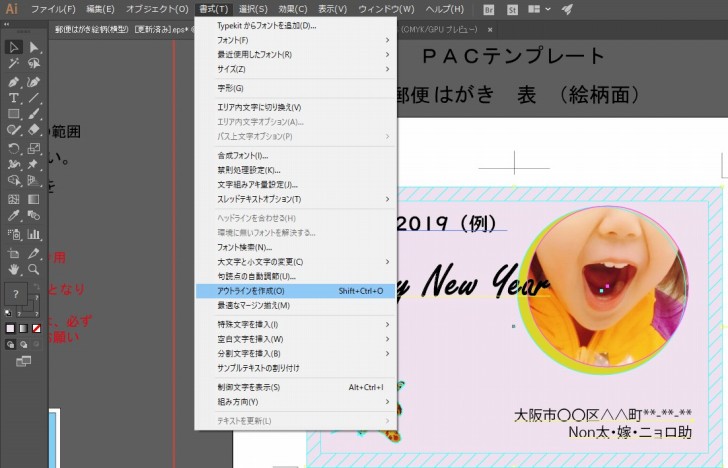Select the Column Graph tool
Viewport: 728px width, 468px height.
point(33,234)
